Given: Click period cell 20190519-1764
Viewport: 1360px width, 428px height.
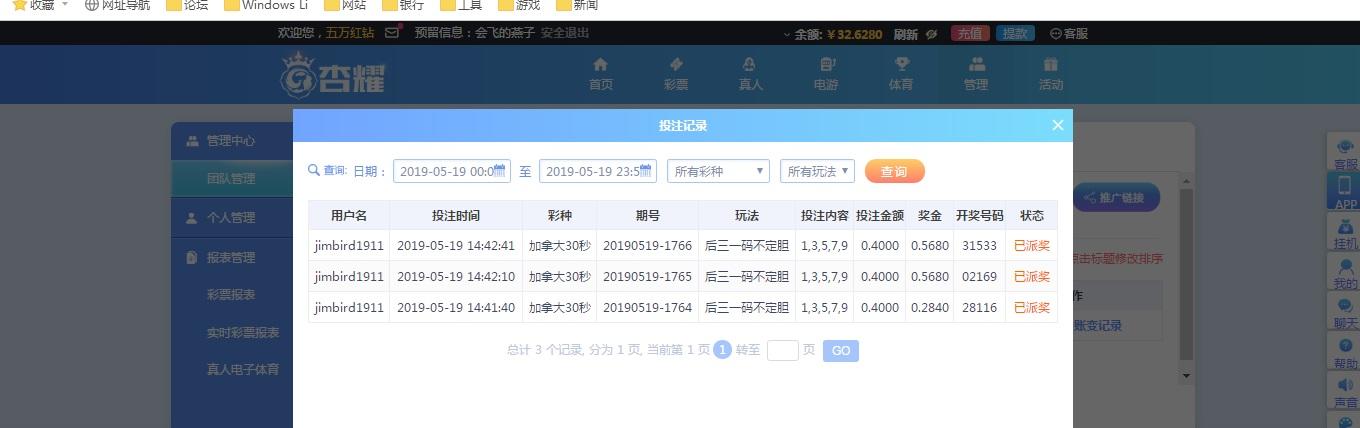Looking at the screenshot, I should point(647,307).
